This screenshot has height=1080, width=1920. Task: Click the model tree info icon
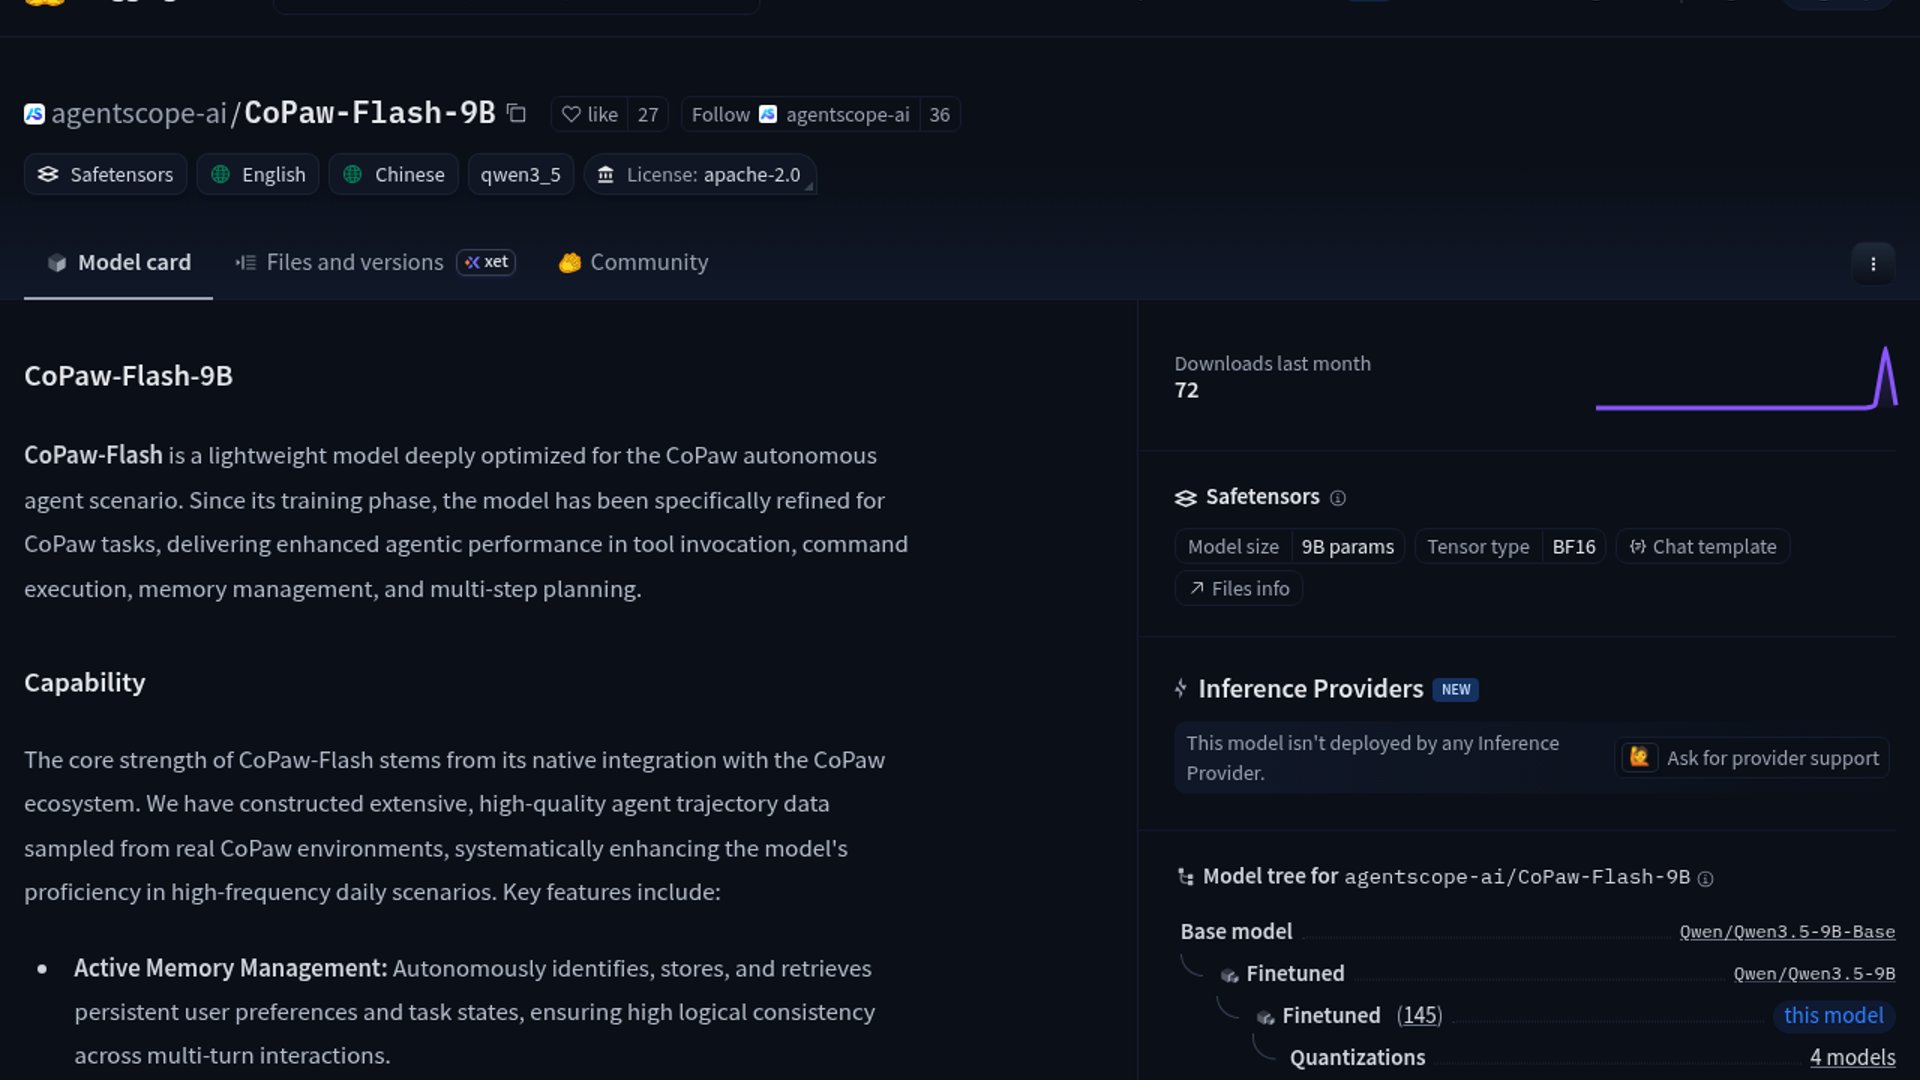(x=1706, y=878)
